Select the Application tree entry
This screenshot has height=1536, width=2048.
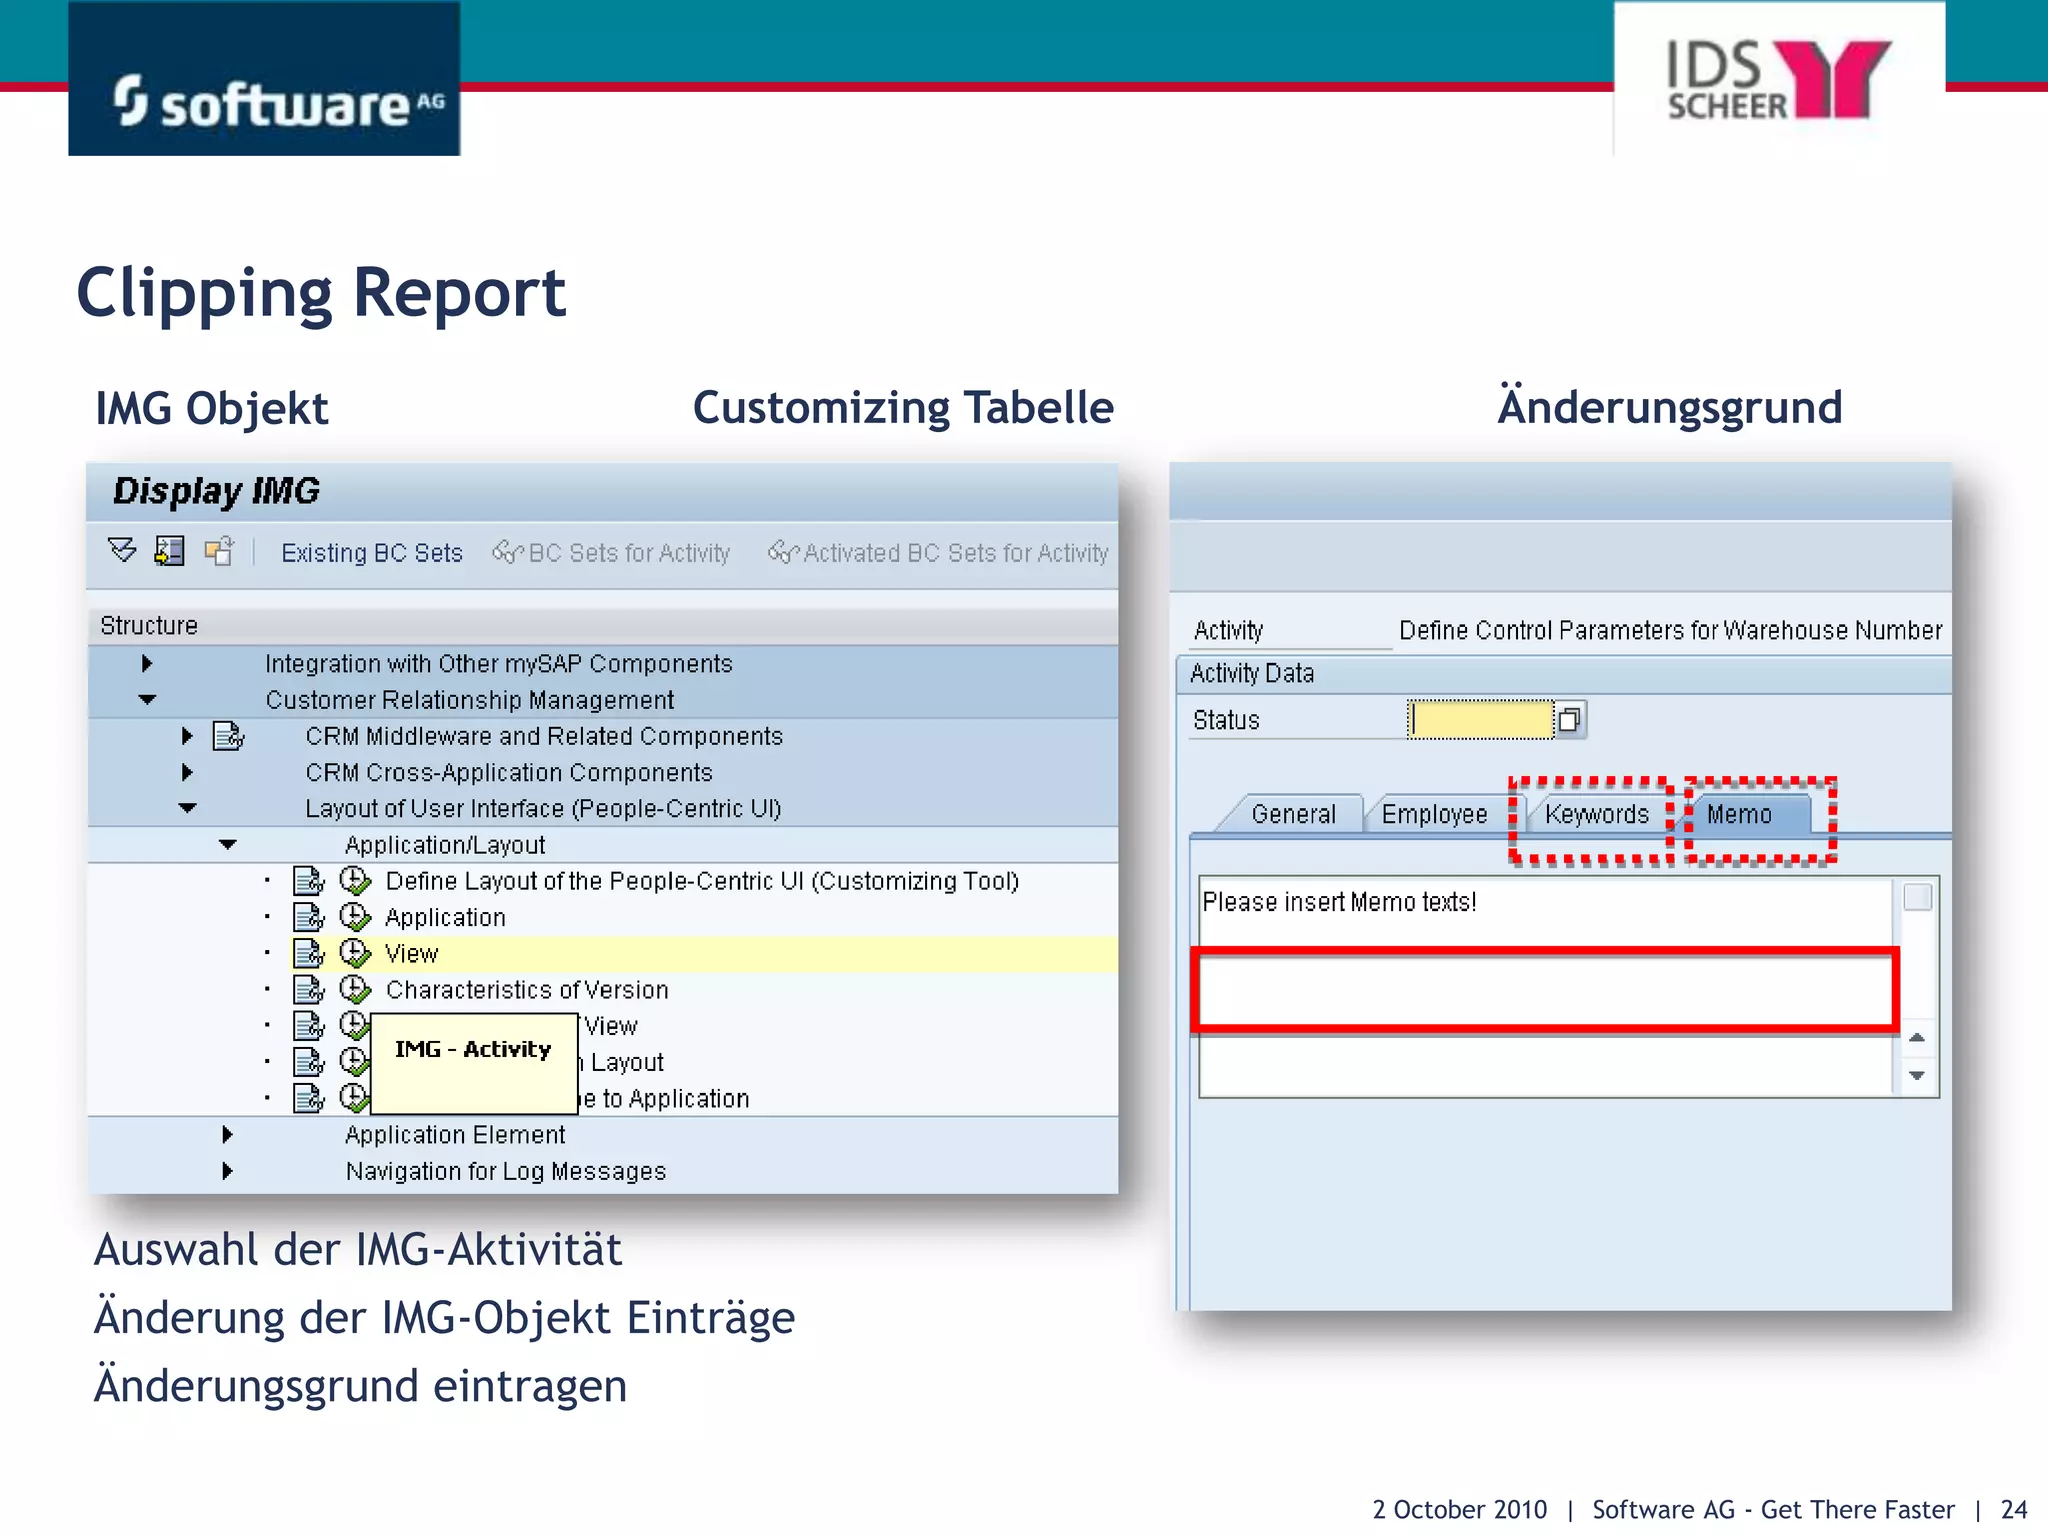pyautogui.click(x=445, y=917)
